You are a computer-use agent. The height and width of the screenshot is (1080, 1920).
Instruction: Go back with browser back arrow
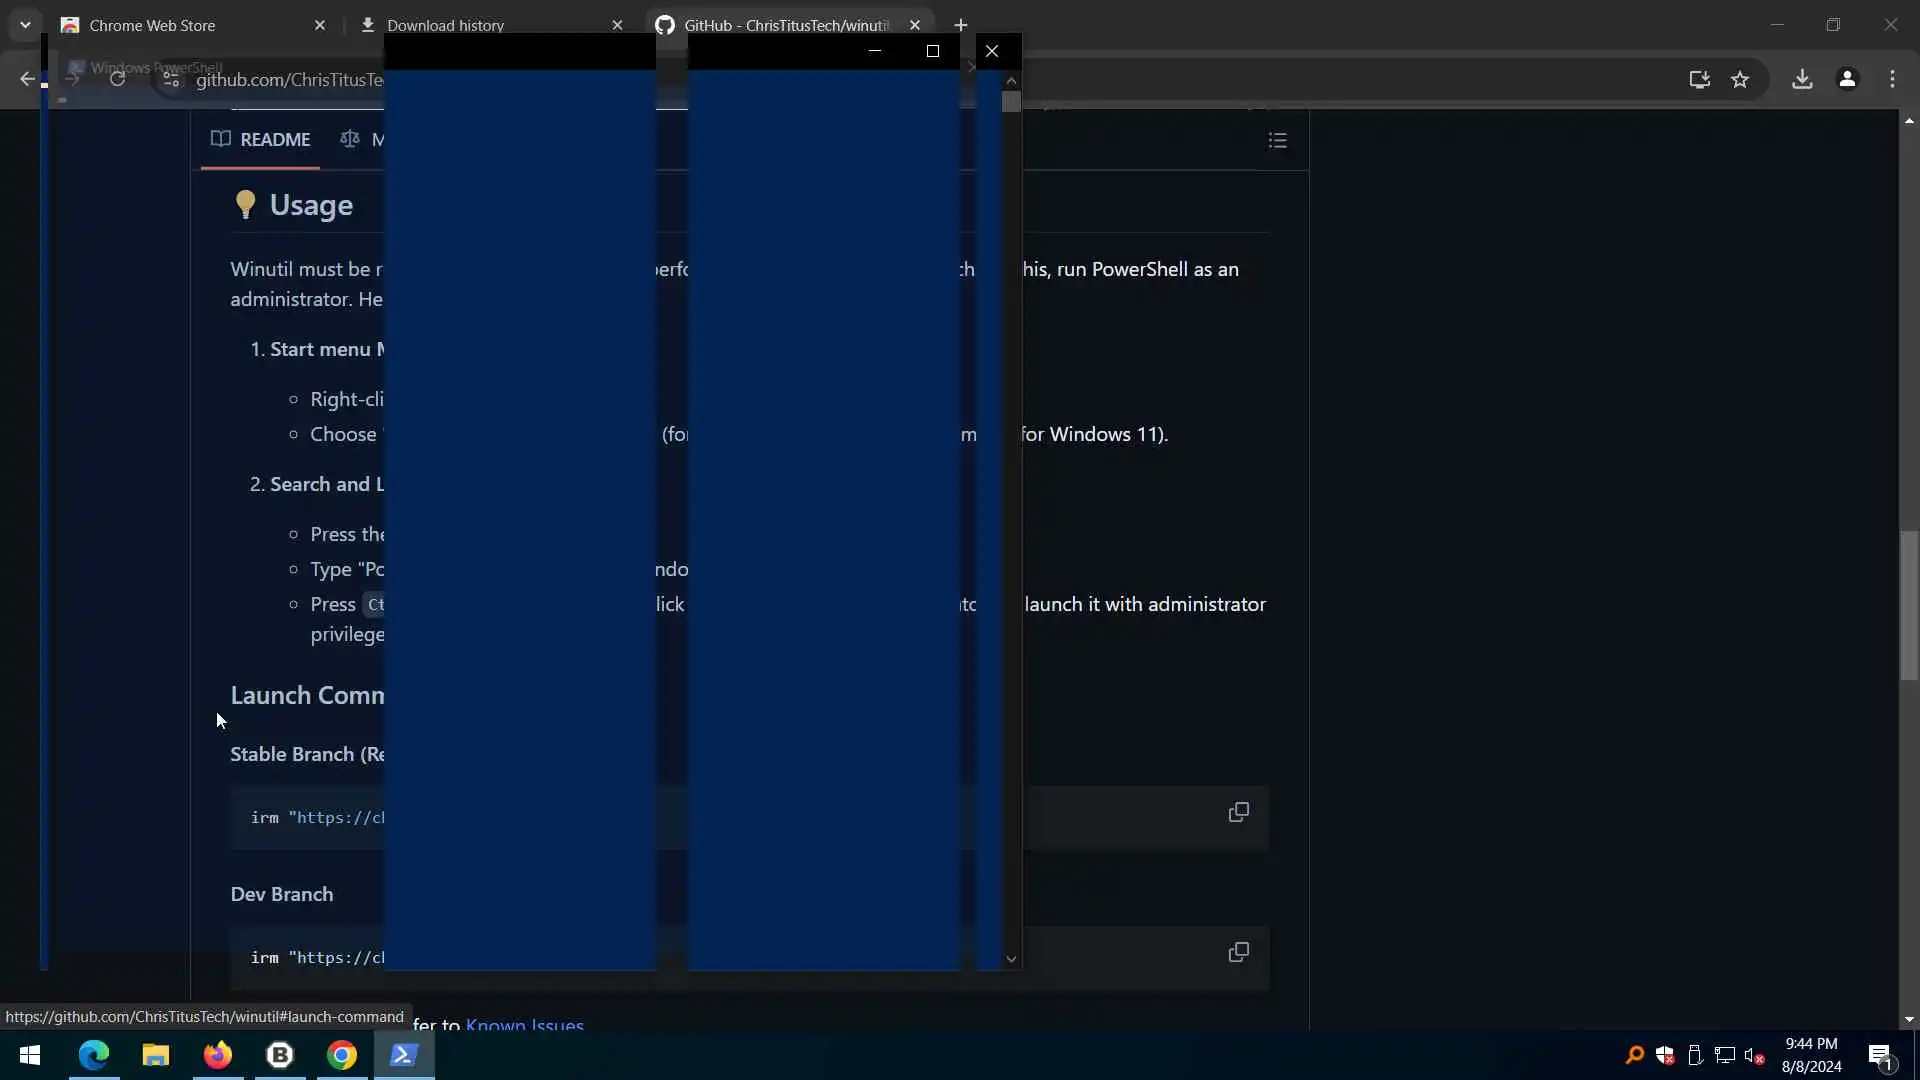27,79
